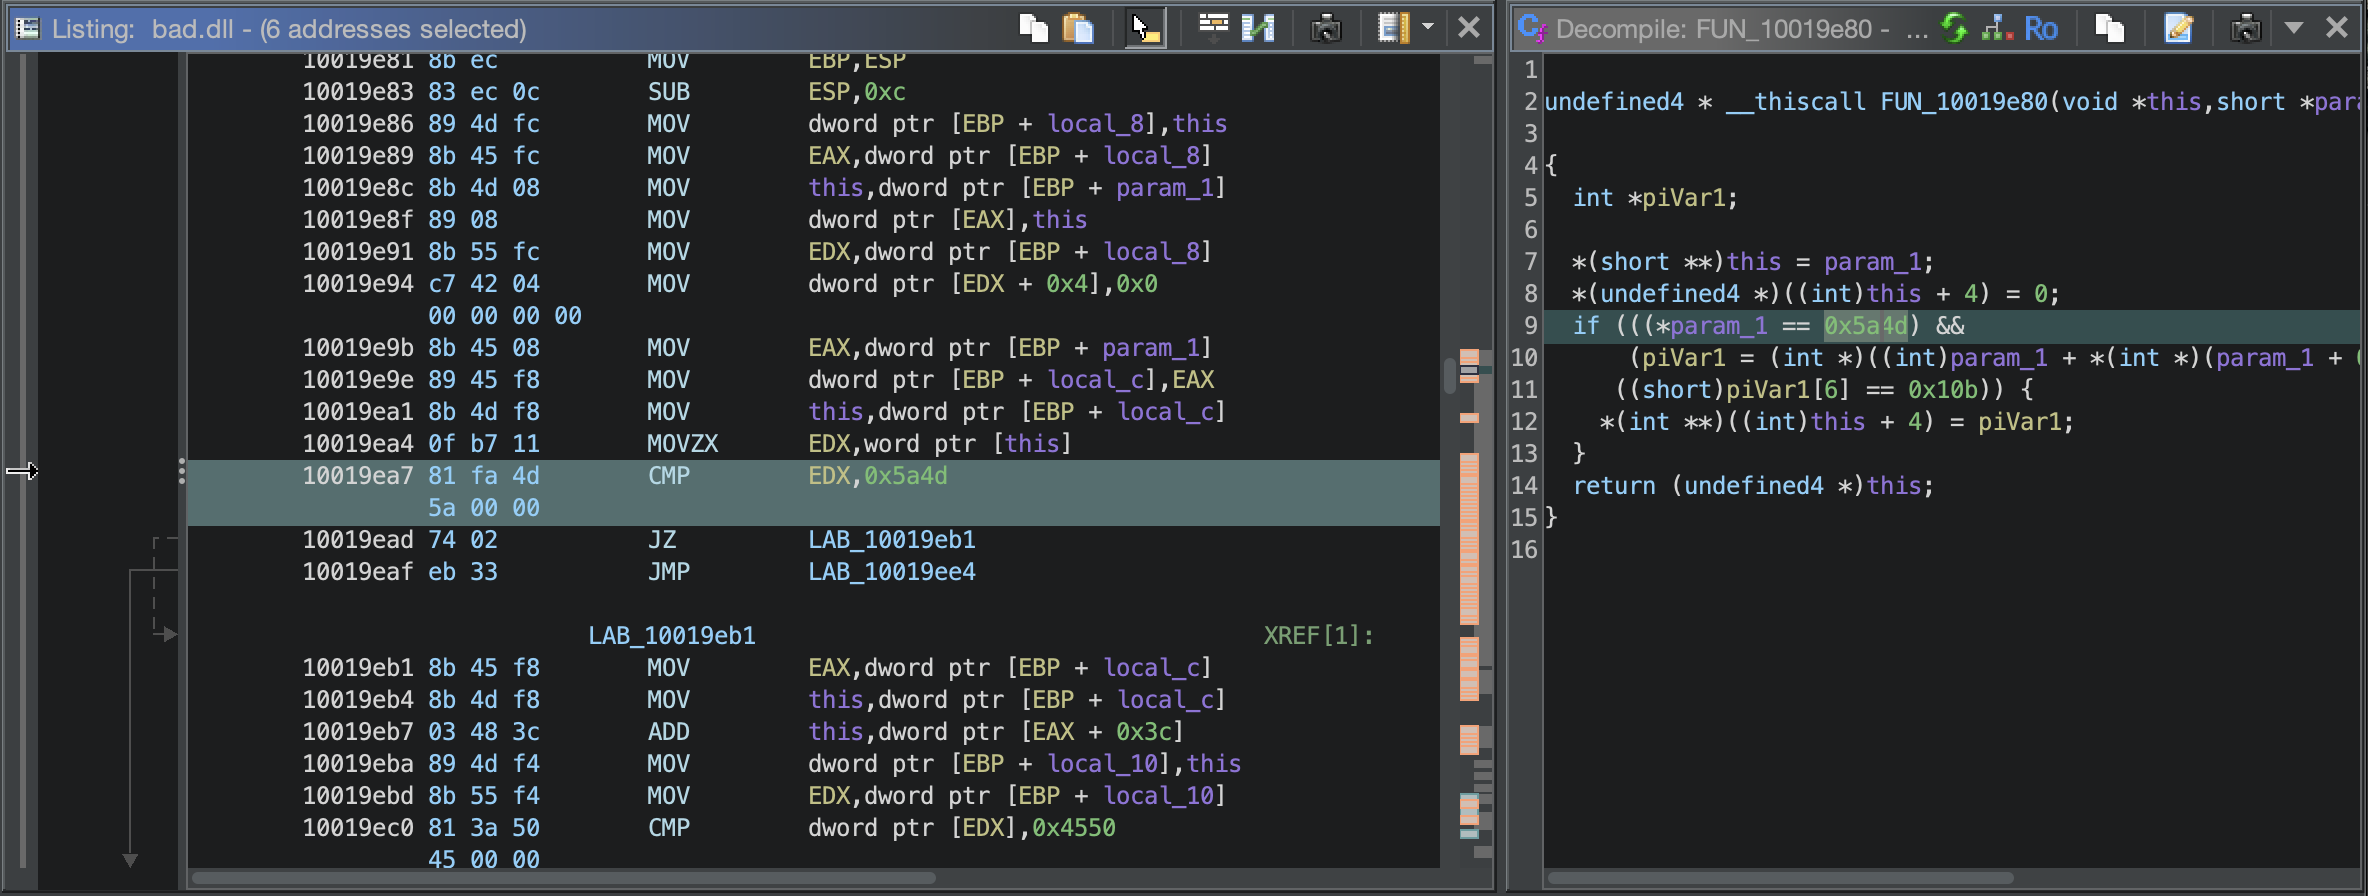Open the Decompile panel dropdown menu arrow
The height and width of the screenshot is (896, 2368).
tap(2294, 28)
